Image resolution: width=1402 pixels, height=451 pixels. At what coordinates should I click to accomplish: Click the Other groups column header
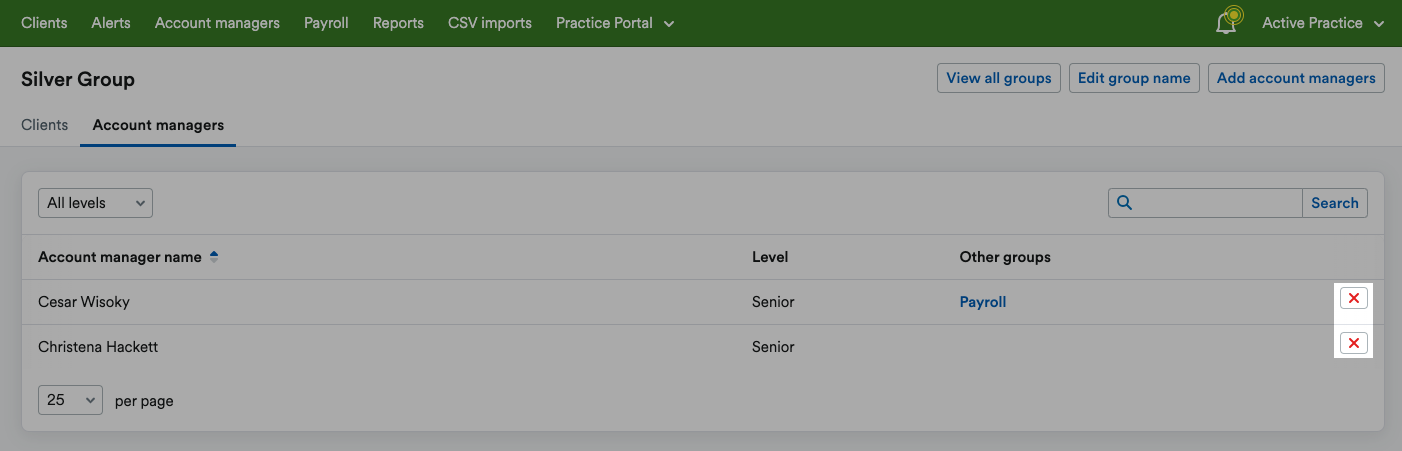(x=1005, y=257)
